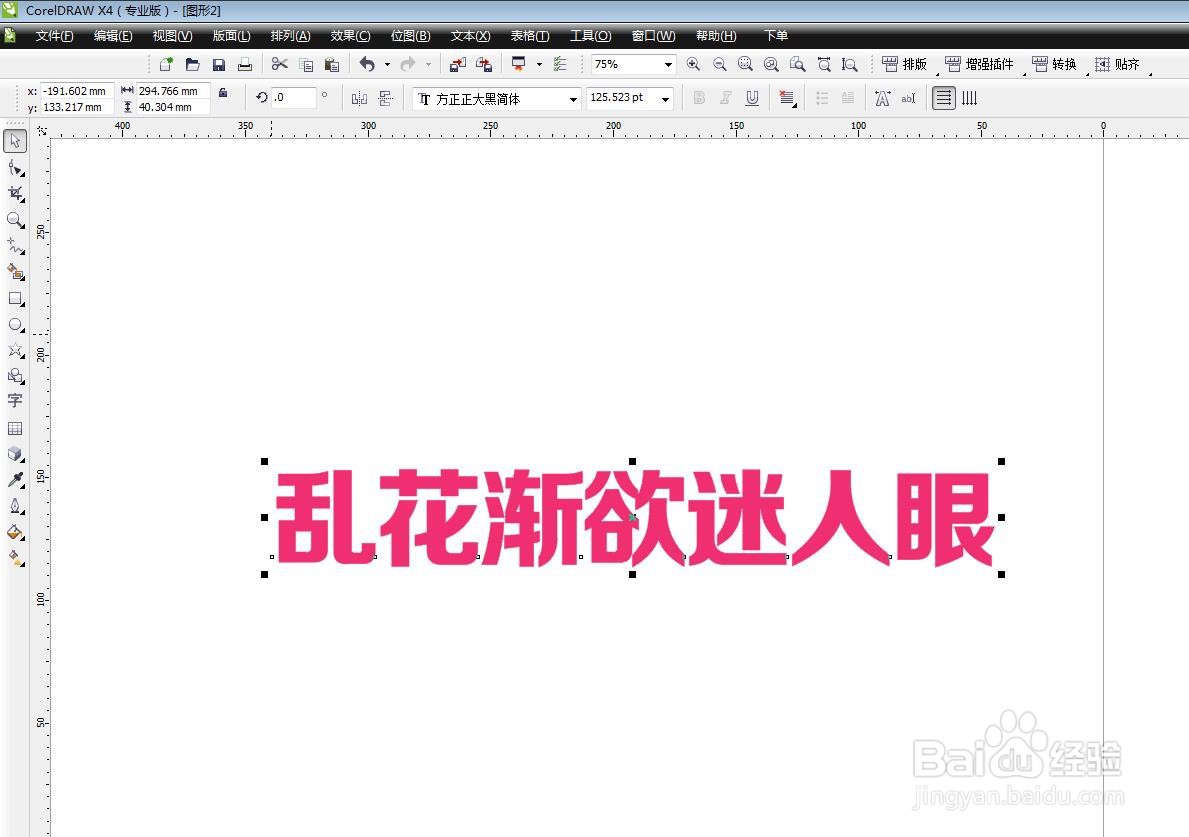Click the zoom in magnifier
The width and height of the screenshot is (1189, 837).
click(x=693, y=64)
